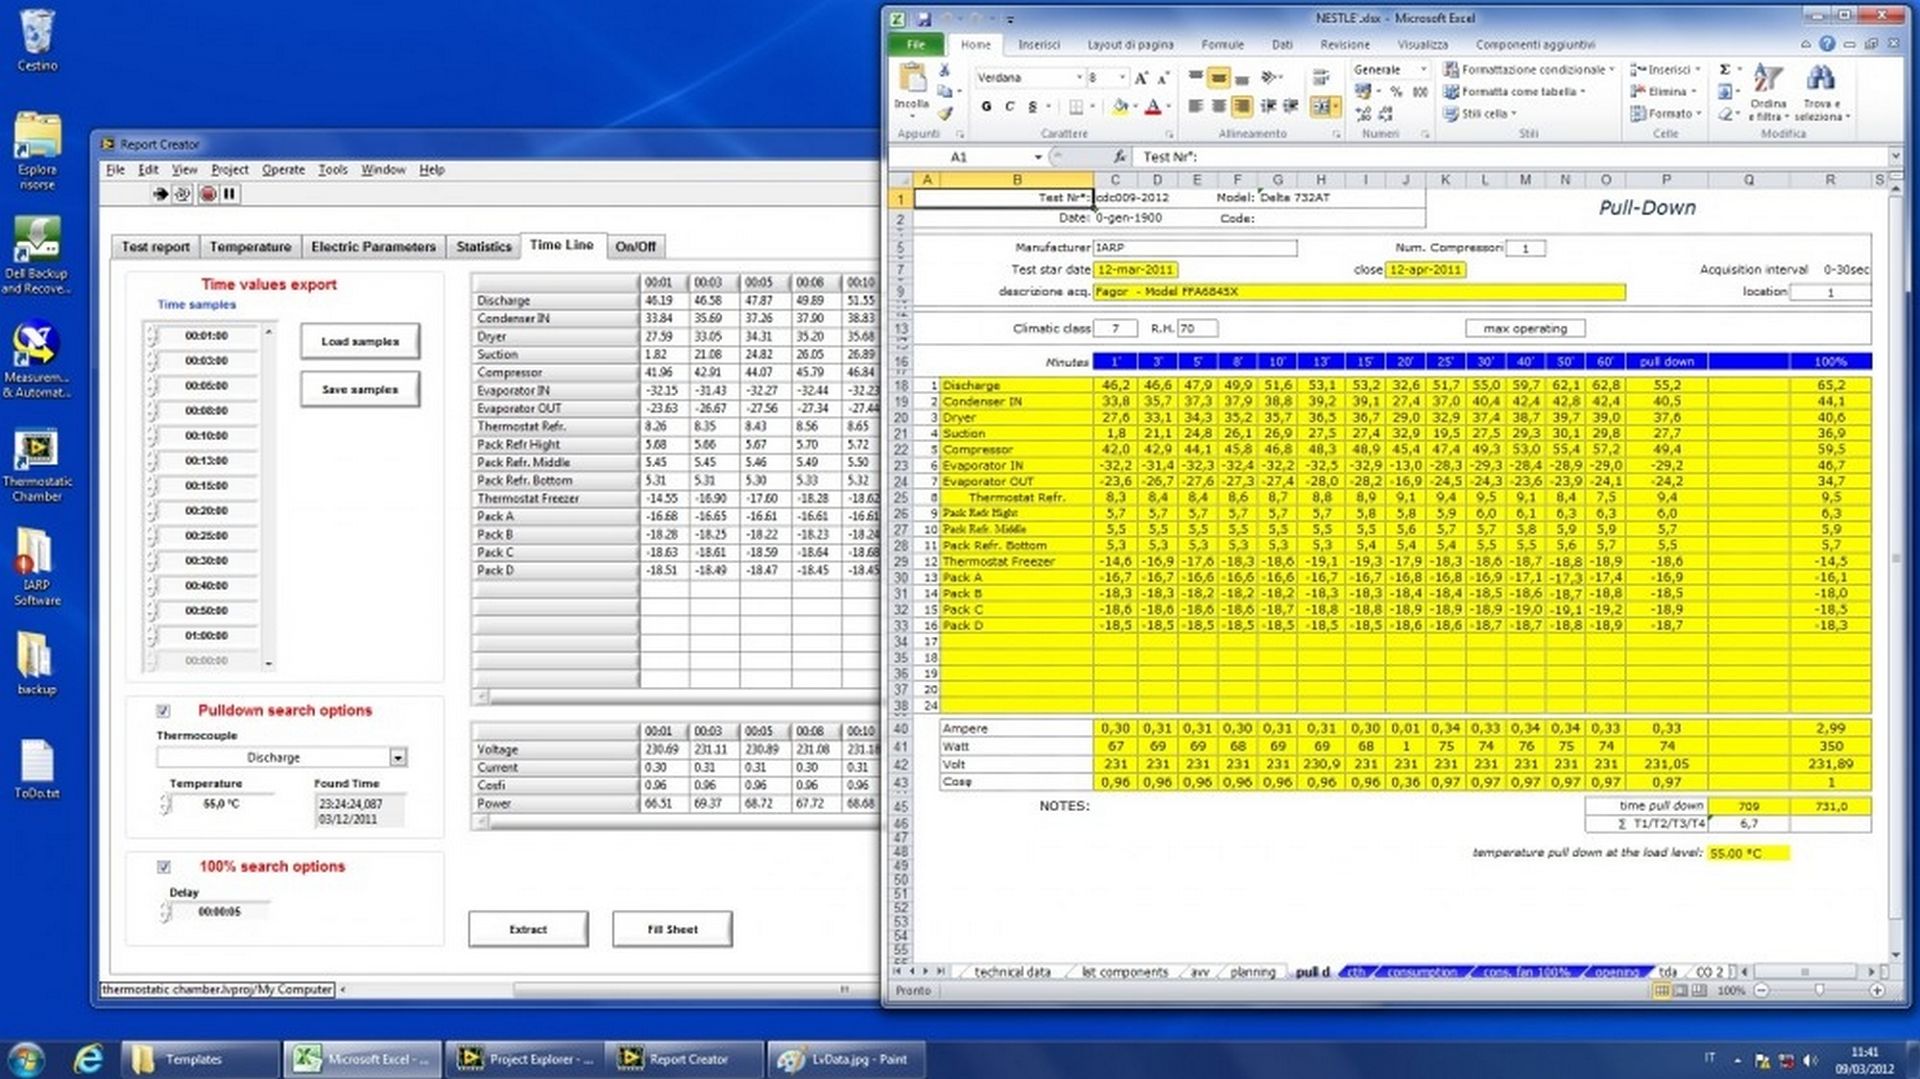Click the Excel zoom slider handle

tap(1819, 991)
